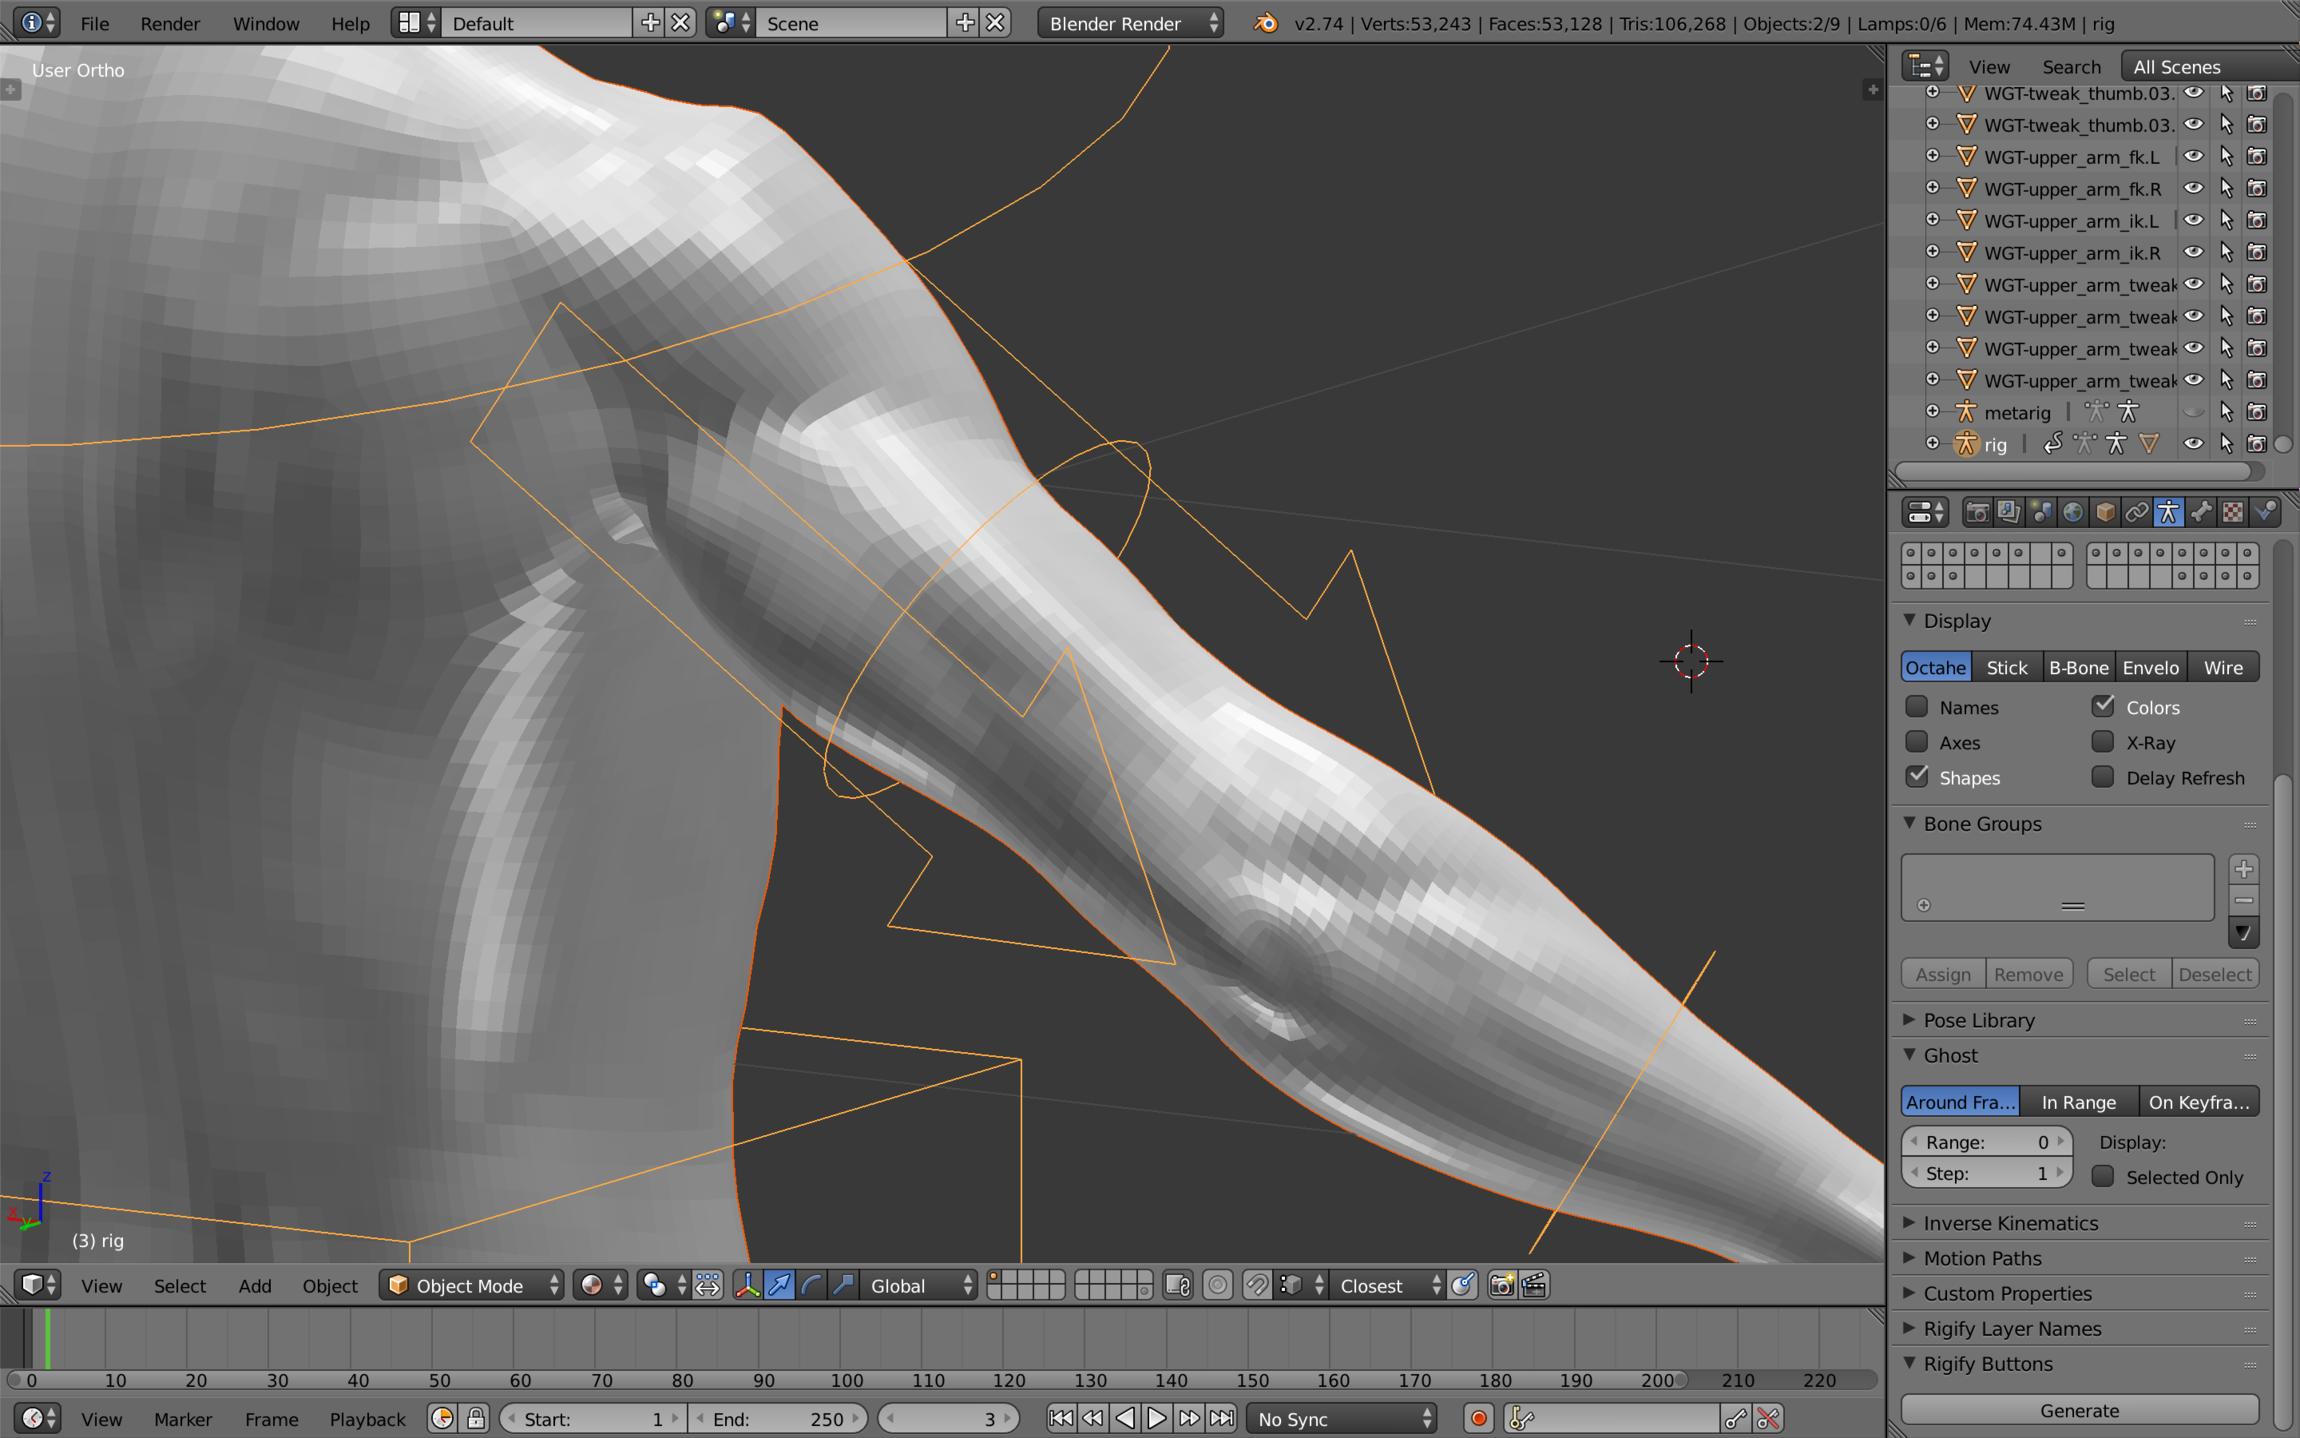Open the Render menu
Screen dimensions: 2300x1438
(170, 23)
